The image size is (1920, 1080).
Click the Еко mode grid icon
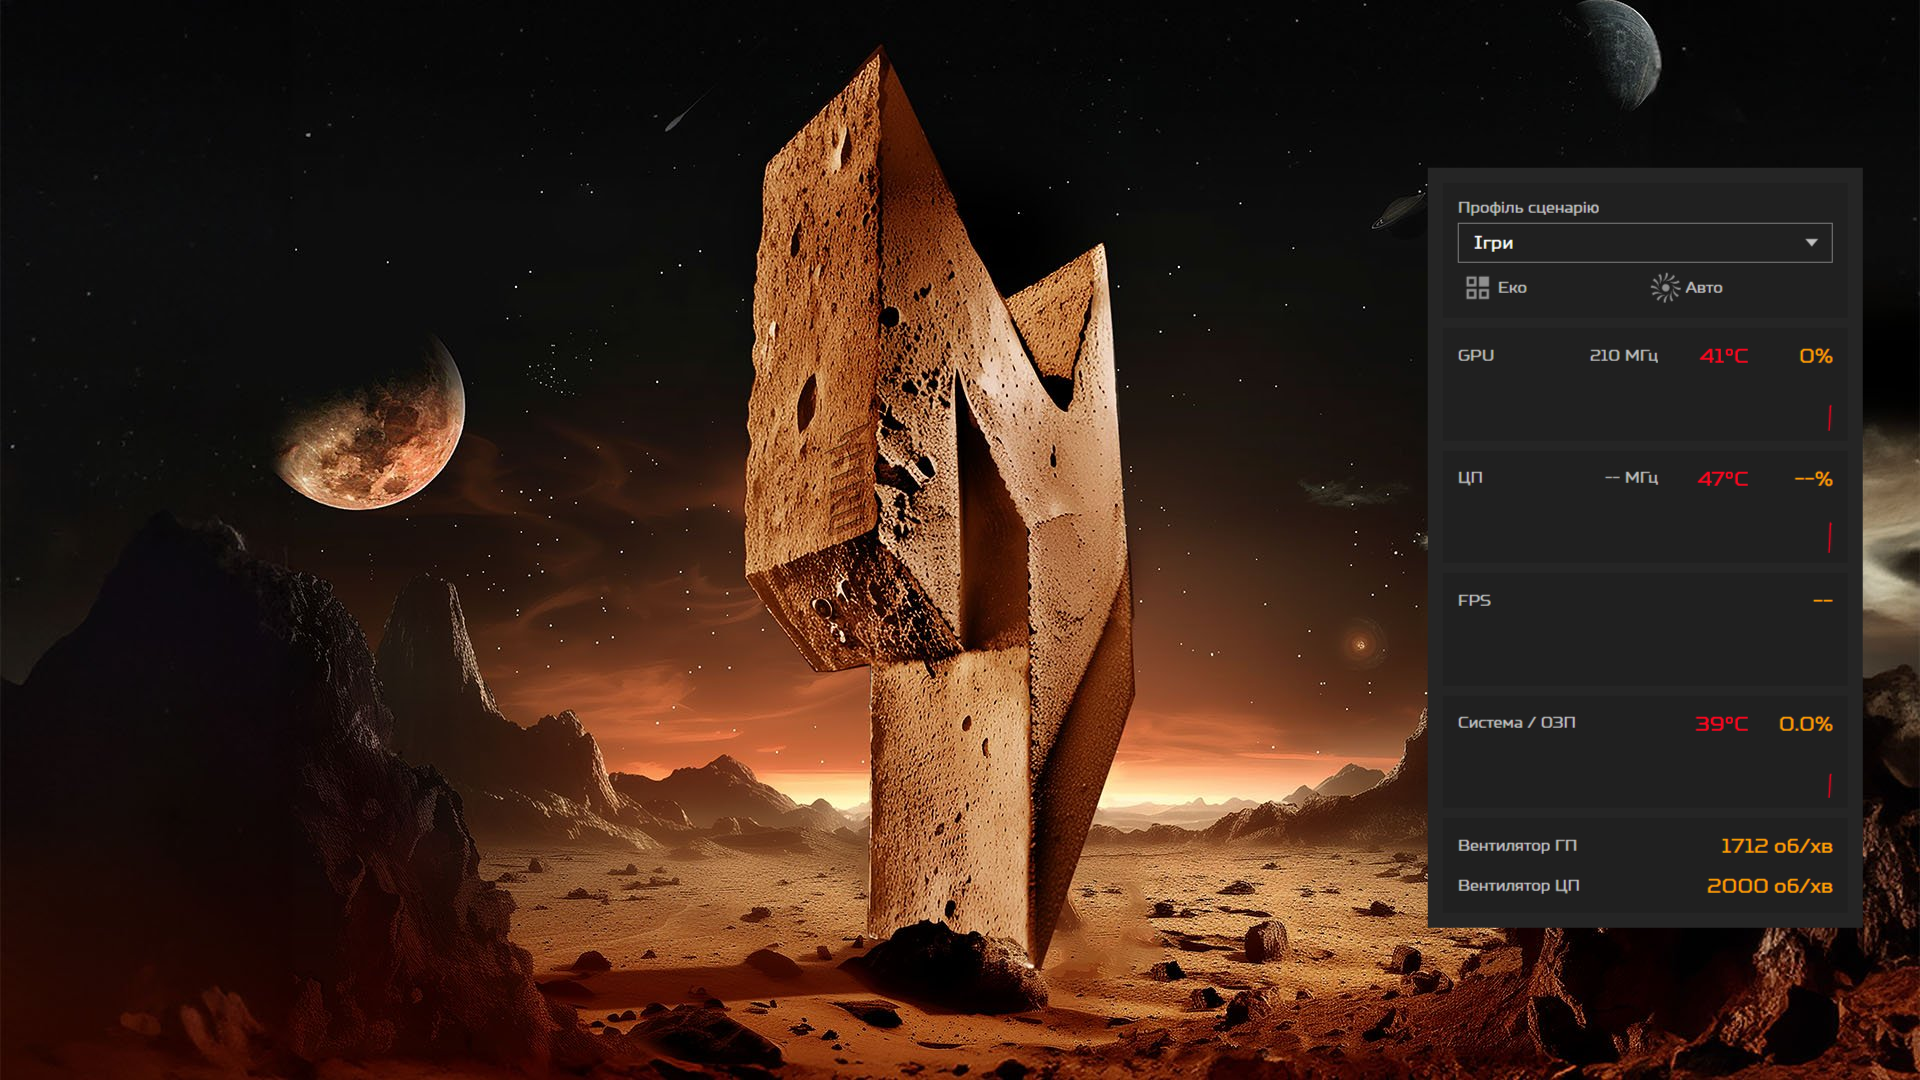pyautogui.click(x=1477, y=288)
